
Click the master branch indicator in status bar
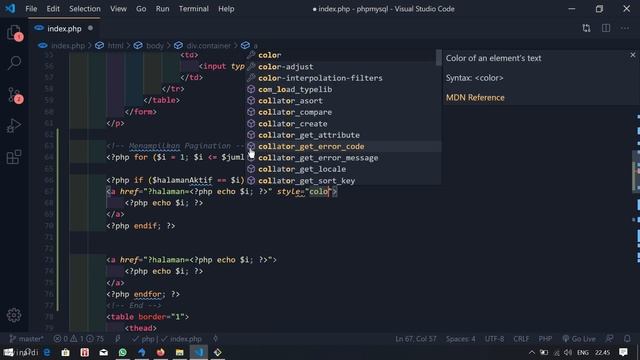coord(26,339)
